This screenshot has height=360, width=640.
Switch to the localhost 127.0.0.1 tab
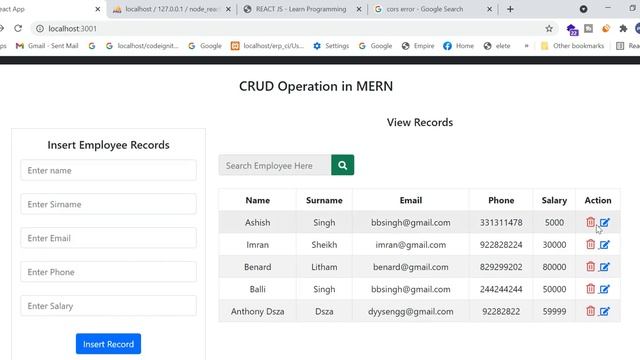[x=171, y=9]
